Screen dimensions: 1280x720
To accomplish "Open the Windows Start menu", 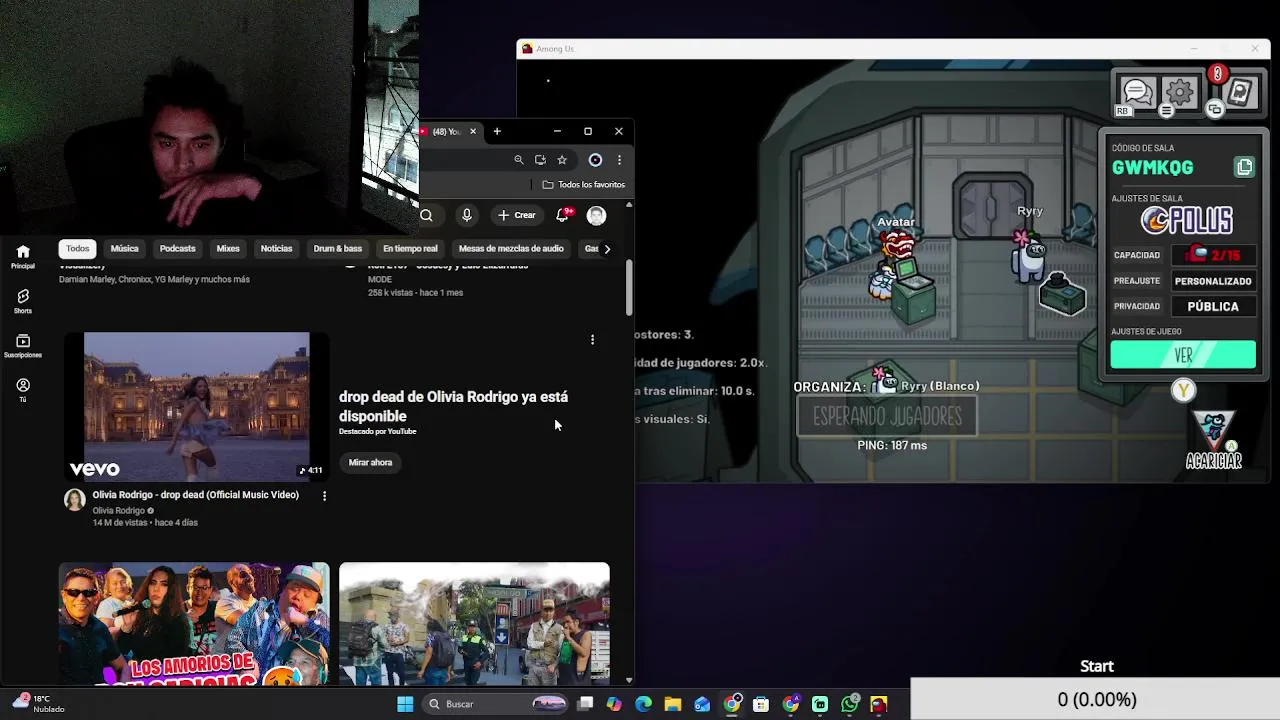I will 405,704.
